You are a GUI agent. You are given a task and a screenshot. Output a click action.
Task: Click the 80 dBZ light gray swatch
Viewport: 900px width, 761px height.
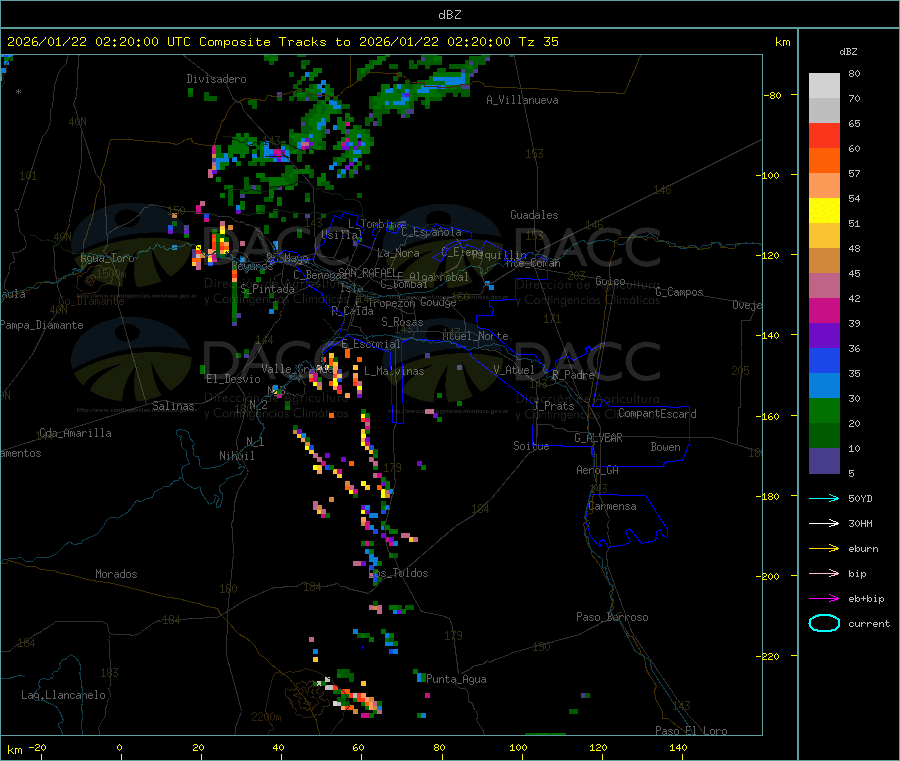click(x=824, y=86)
